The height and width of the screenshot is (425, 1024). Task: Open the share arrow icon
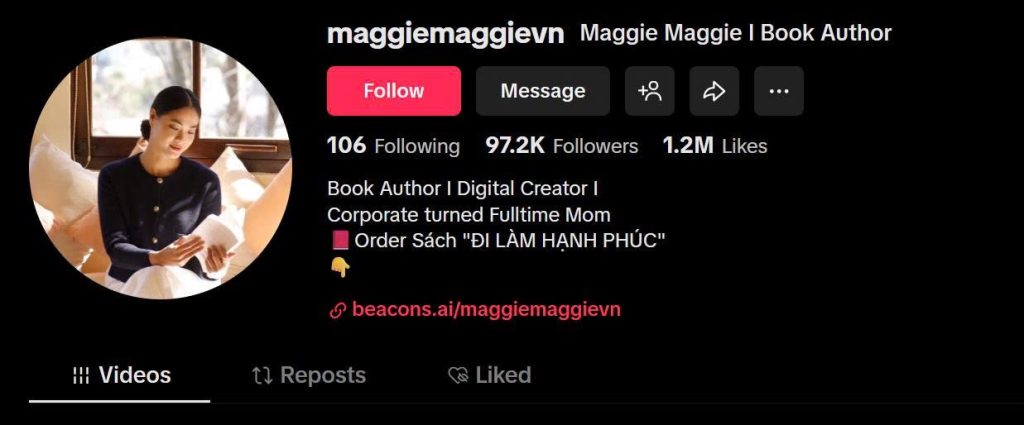point(714,91)
